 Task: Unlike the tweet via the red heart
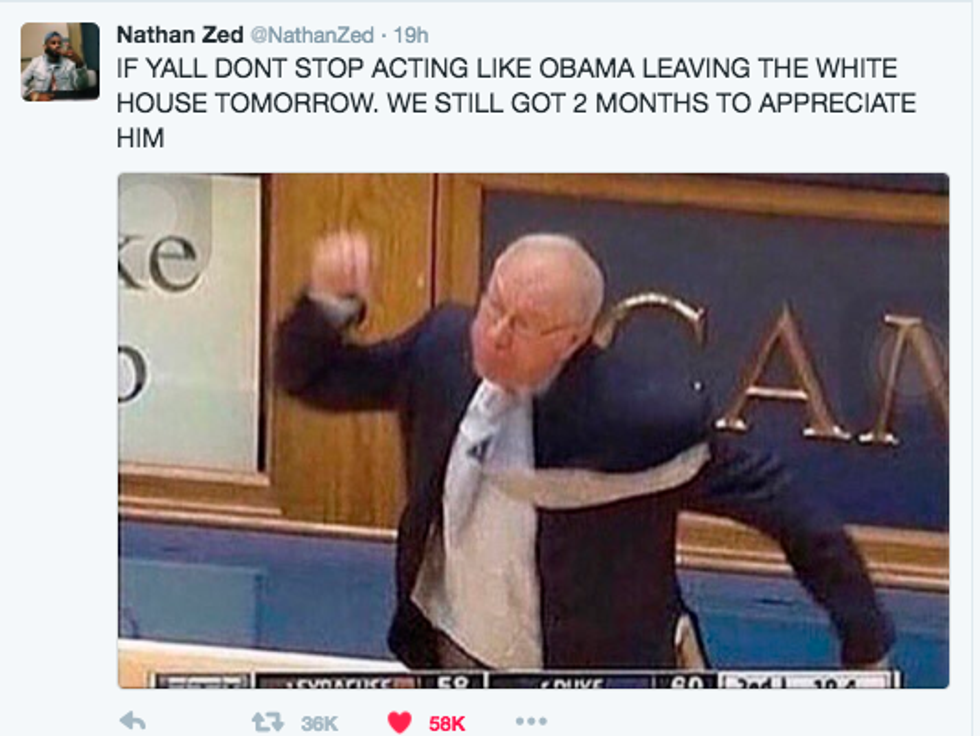click(x=399, y=722)
